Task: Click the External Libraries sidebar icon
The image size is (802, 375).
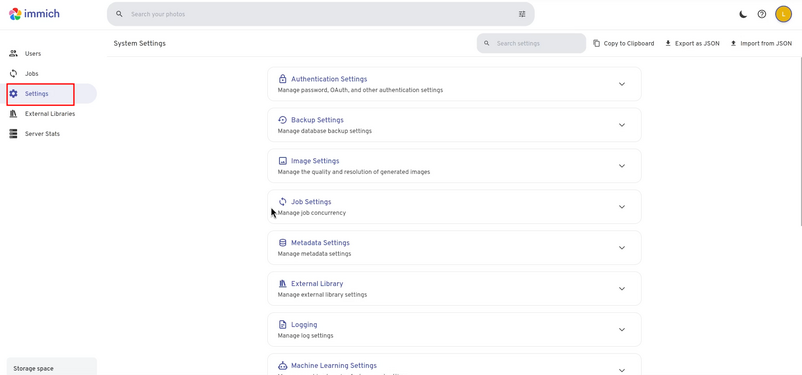Action: pos(14,114)
